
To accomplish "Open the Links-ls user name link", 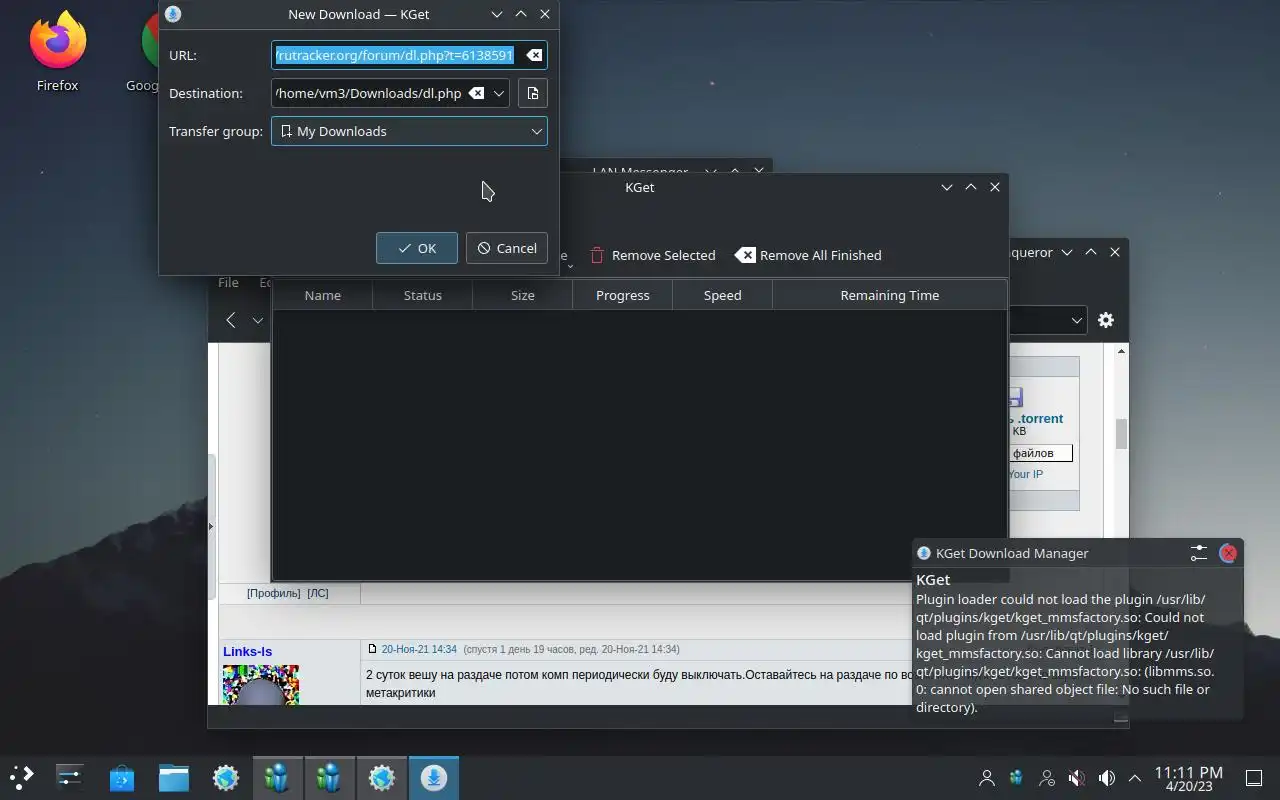I will coord(247,651).
